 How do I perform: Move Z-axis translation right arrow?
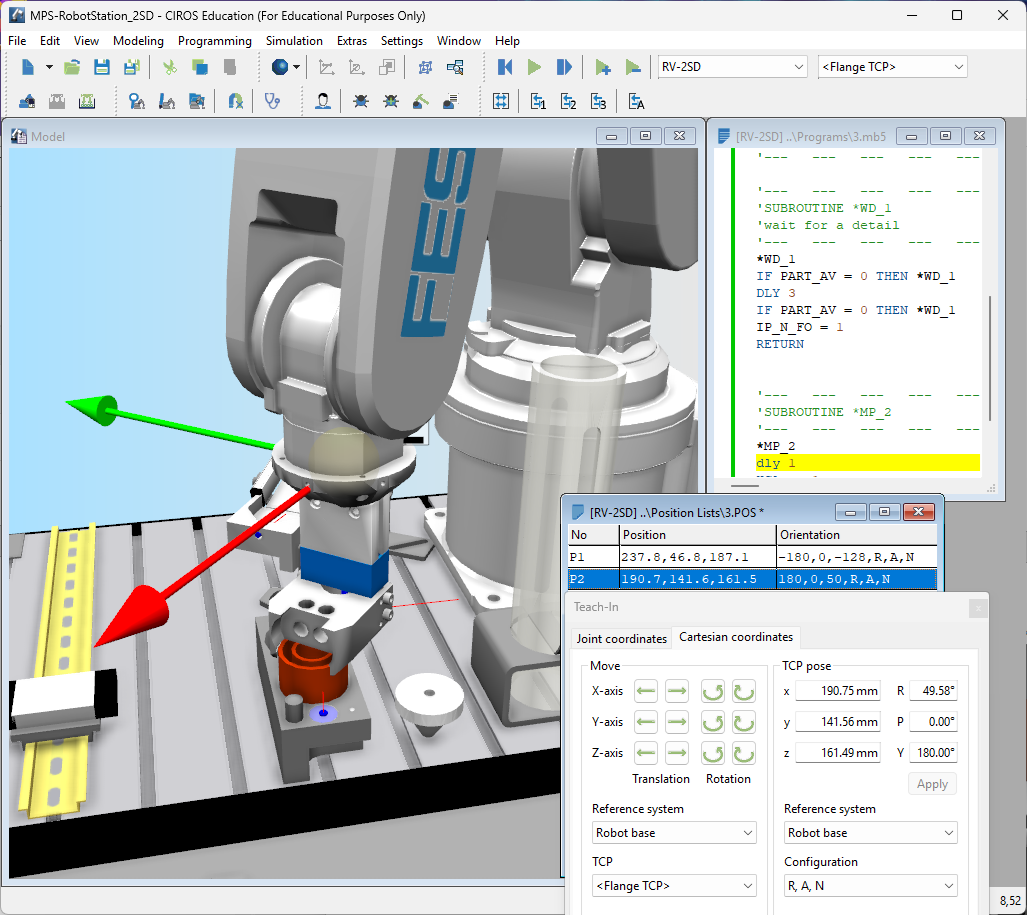677,753
